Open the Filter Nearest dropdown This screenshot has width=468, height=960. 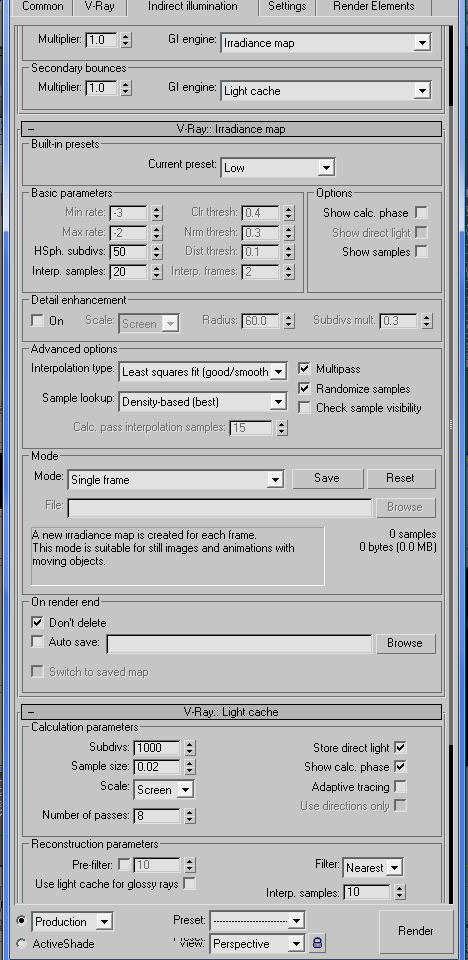click(x=372, y=868)
